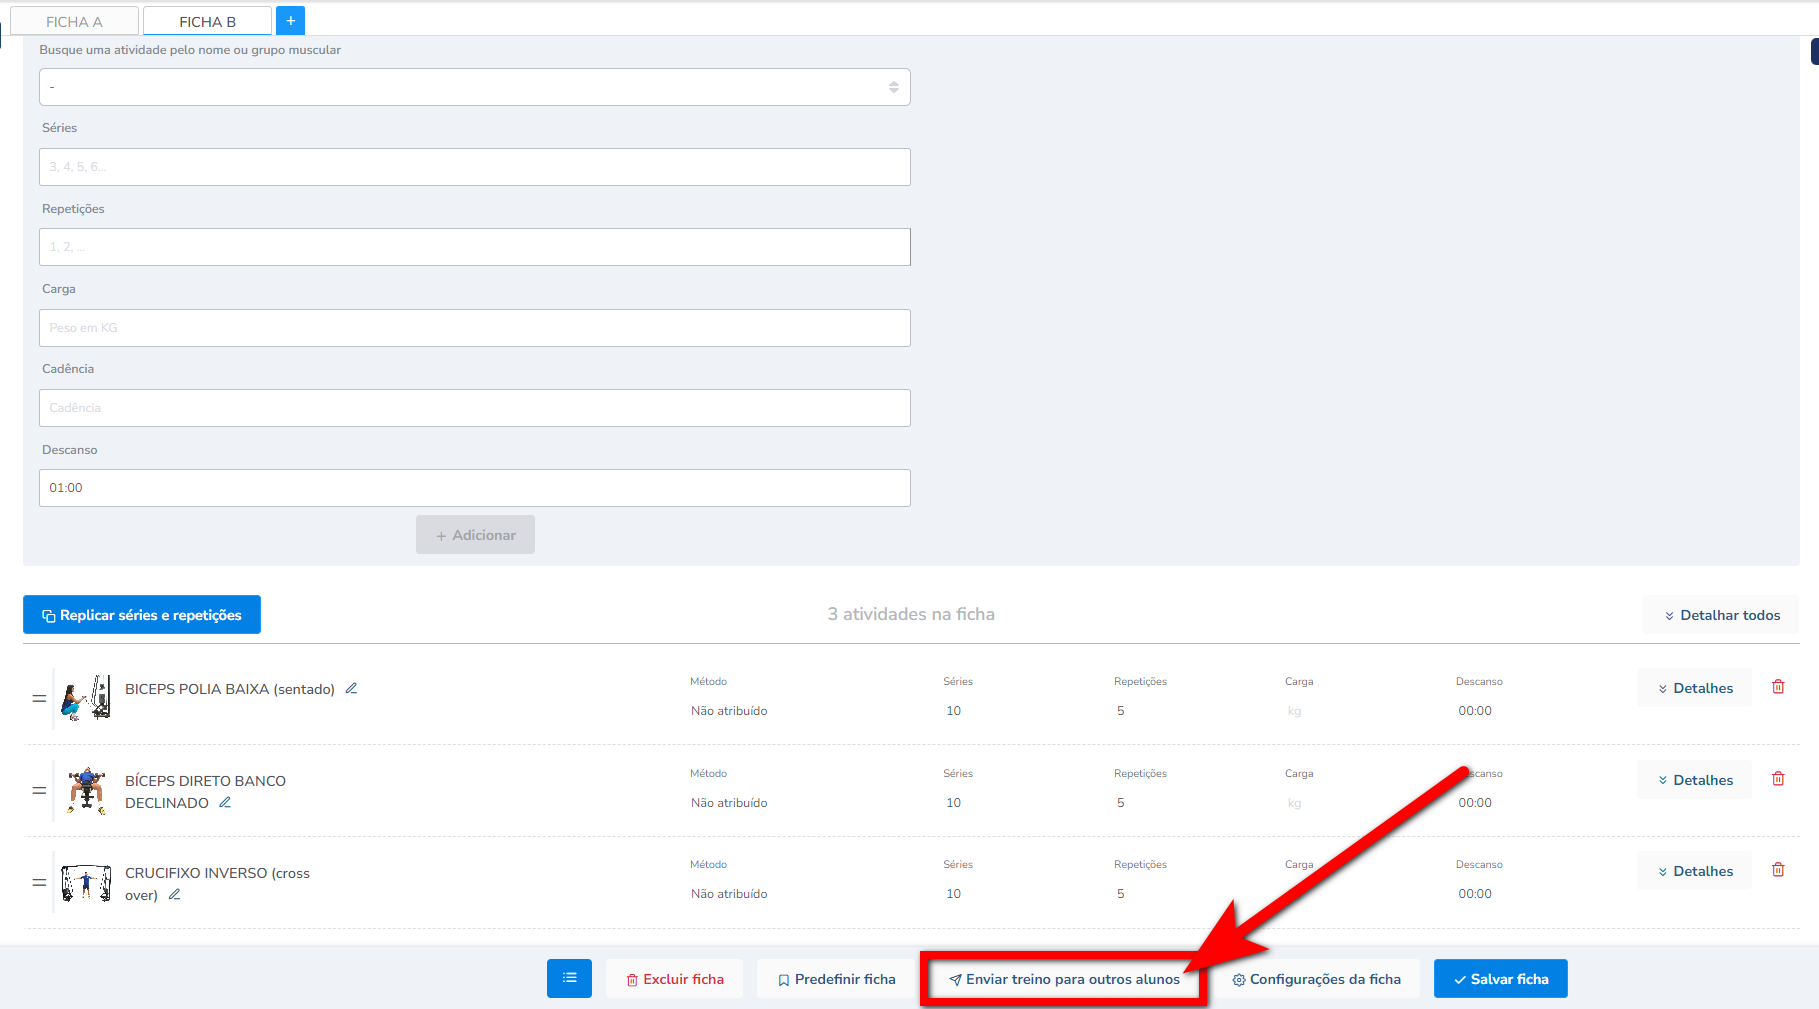Expand Detalhes for CRUCIFIXO INVERSO

tap(1694, 871)
